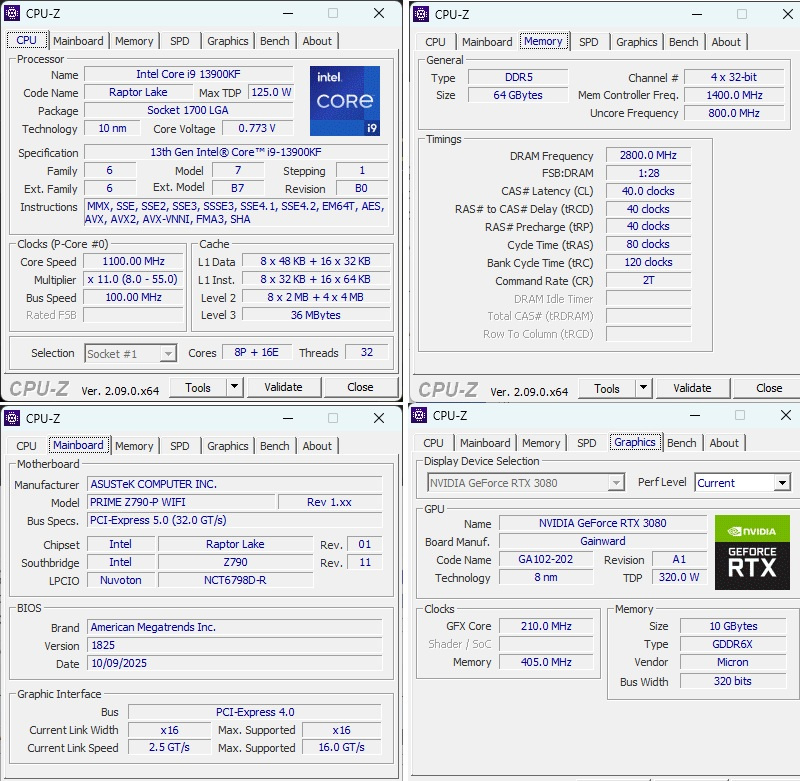Open Mainboard tab in the CPU window
This screenshot has width=800, height=781.
(x=78, y=41)
